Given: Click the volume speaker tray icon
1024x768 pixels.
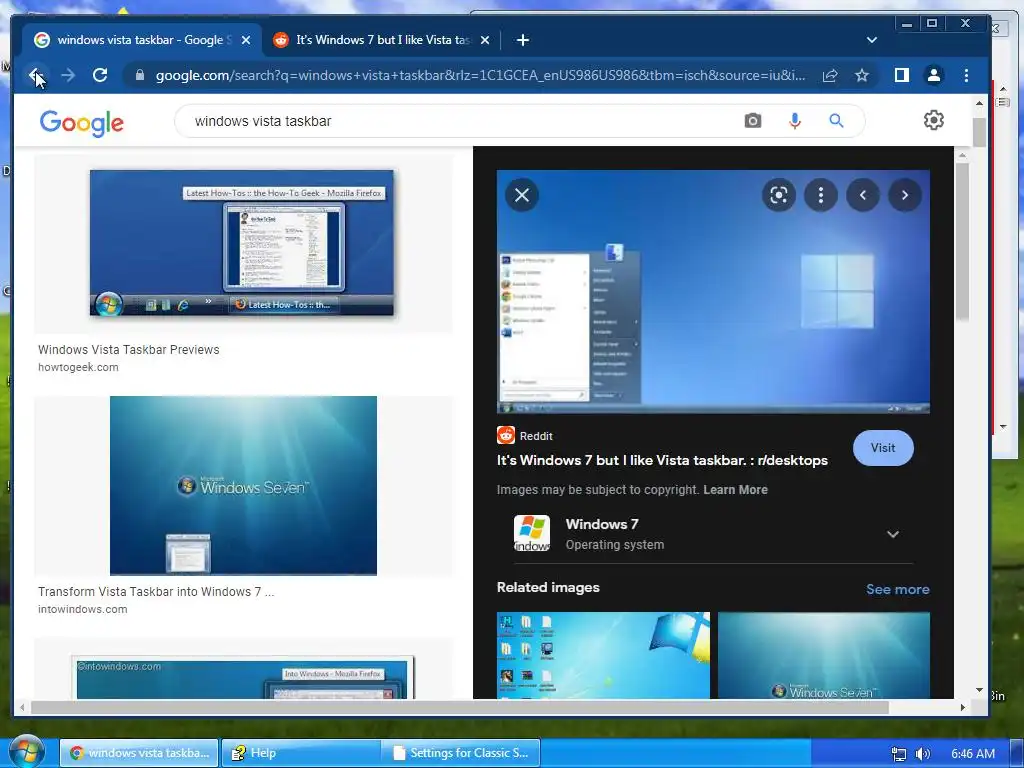Looking at the screenshot, I should click(922, 754).
